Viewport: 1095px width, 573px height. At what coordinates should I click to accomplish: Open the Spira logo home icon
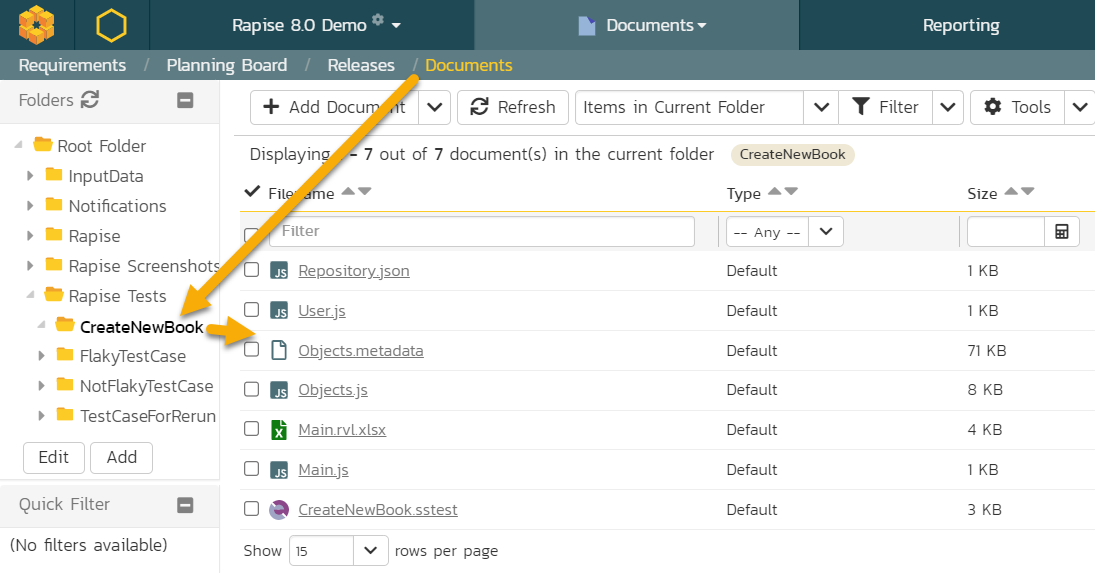coord(36,25)
